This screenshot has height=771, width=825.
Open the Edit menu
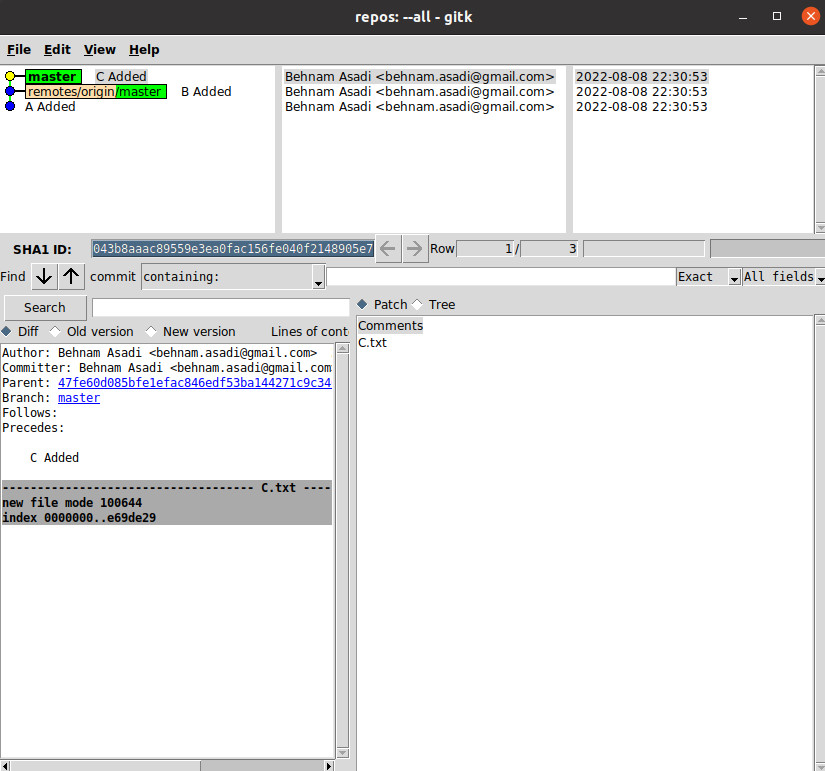tap(57, 50)
